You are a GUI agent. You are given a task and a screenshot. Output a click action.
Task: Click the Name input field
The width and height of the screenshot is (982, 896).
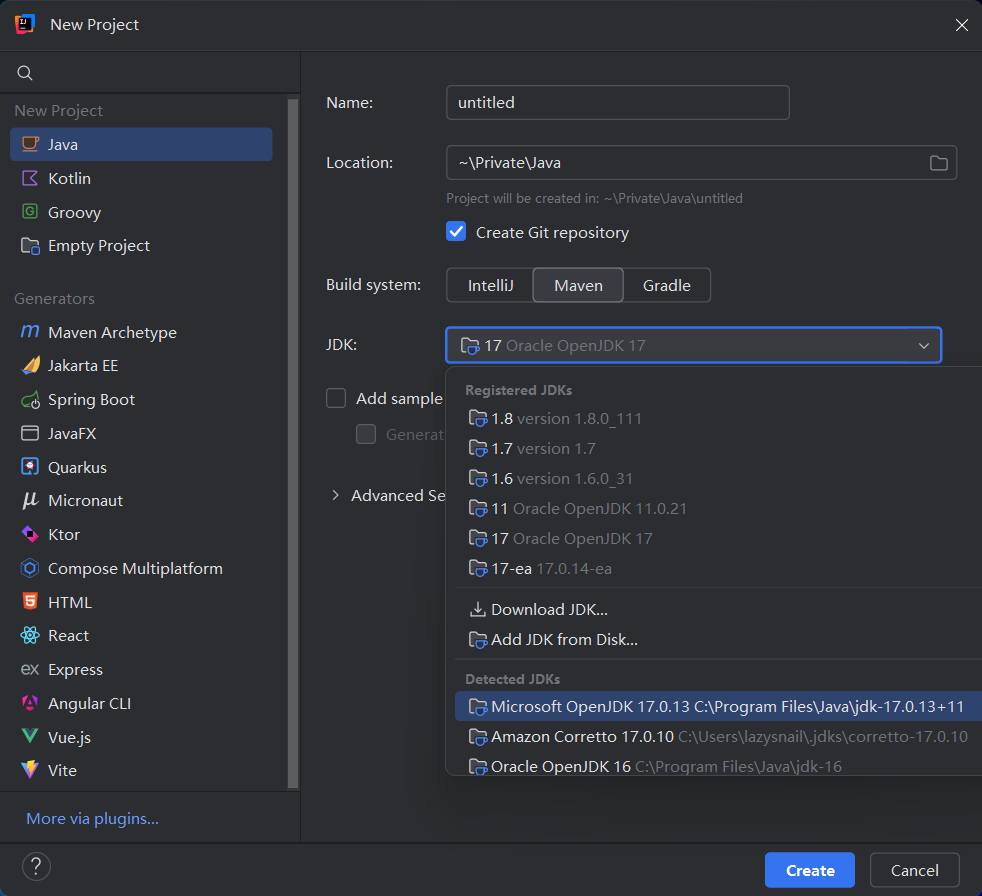tap(618, 103)
